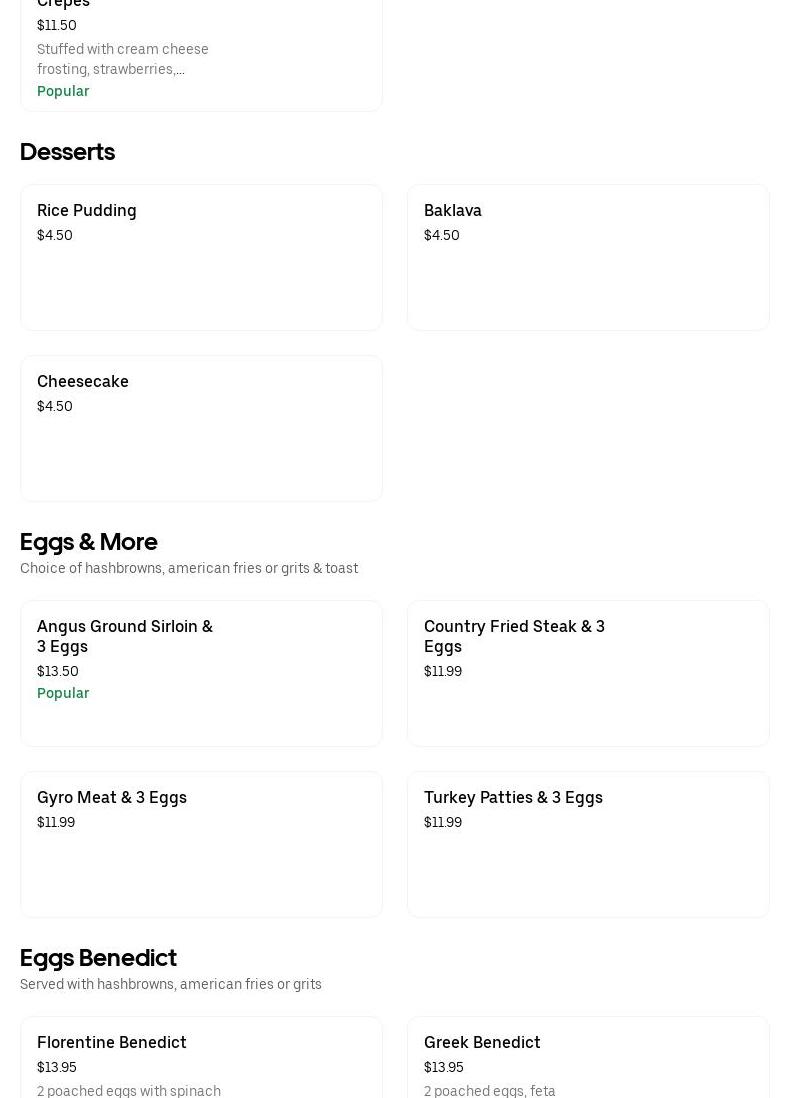Click the "Served with hashbrowns" section note
Screen dimensions: 804x1098
pyautogui.click(x=171, y=984)
